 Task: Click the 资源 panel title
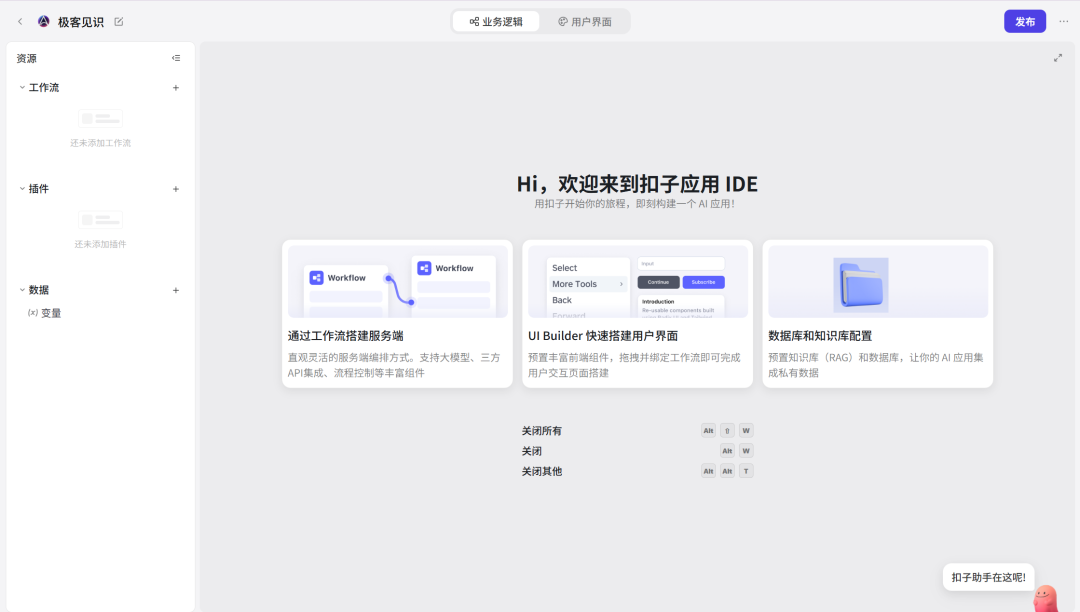27,59
